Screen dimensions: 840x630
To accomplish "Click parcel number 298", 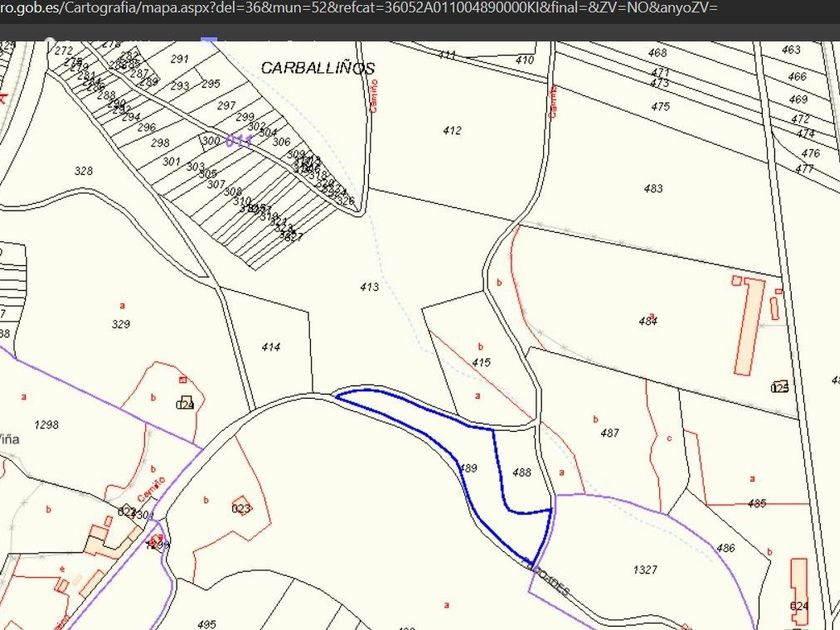I will [x=160, y=143].
